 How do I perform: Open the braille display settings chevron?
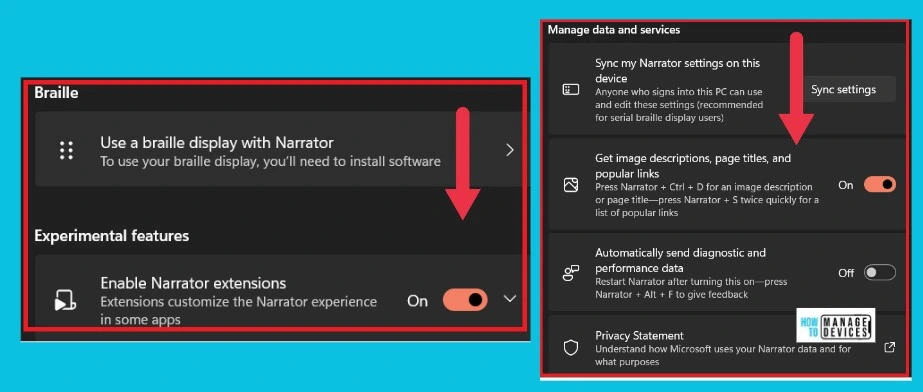coord(510,150)
